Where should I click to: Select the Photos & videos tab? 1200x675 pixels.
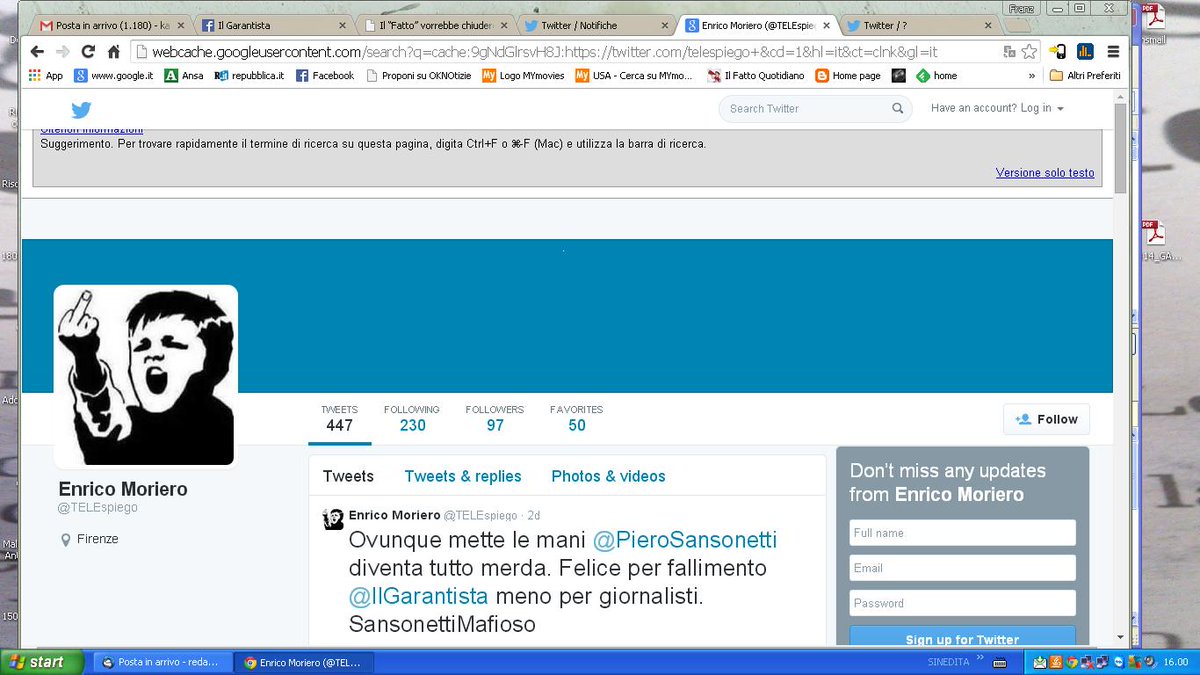(x=608, y=476)
